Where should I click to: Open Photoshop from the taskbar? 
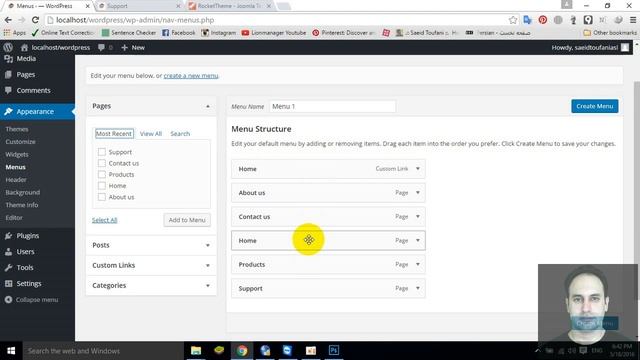tap(333, 351)
